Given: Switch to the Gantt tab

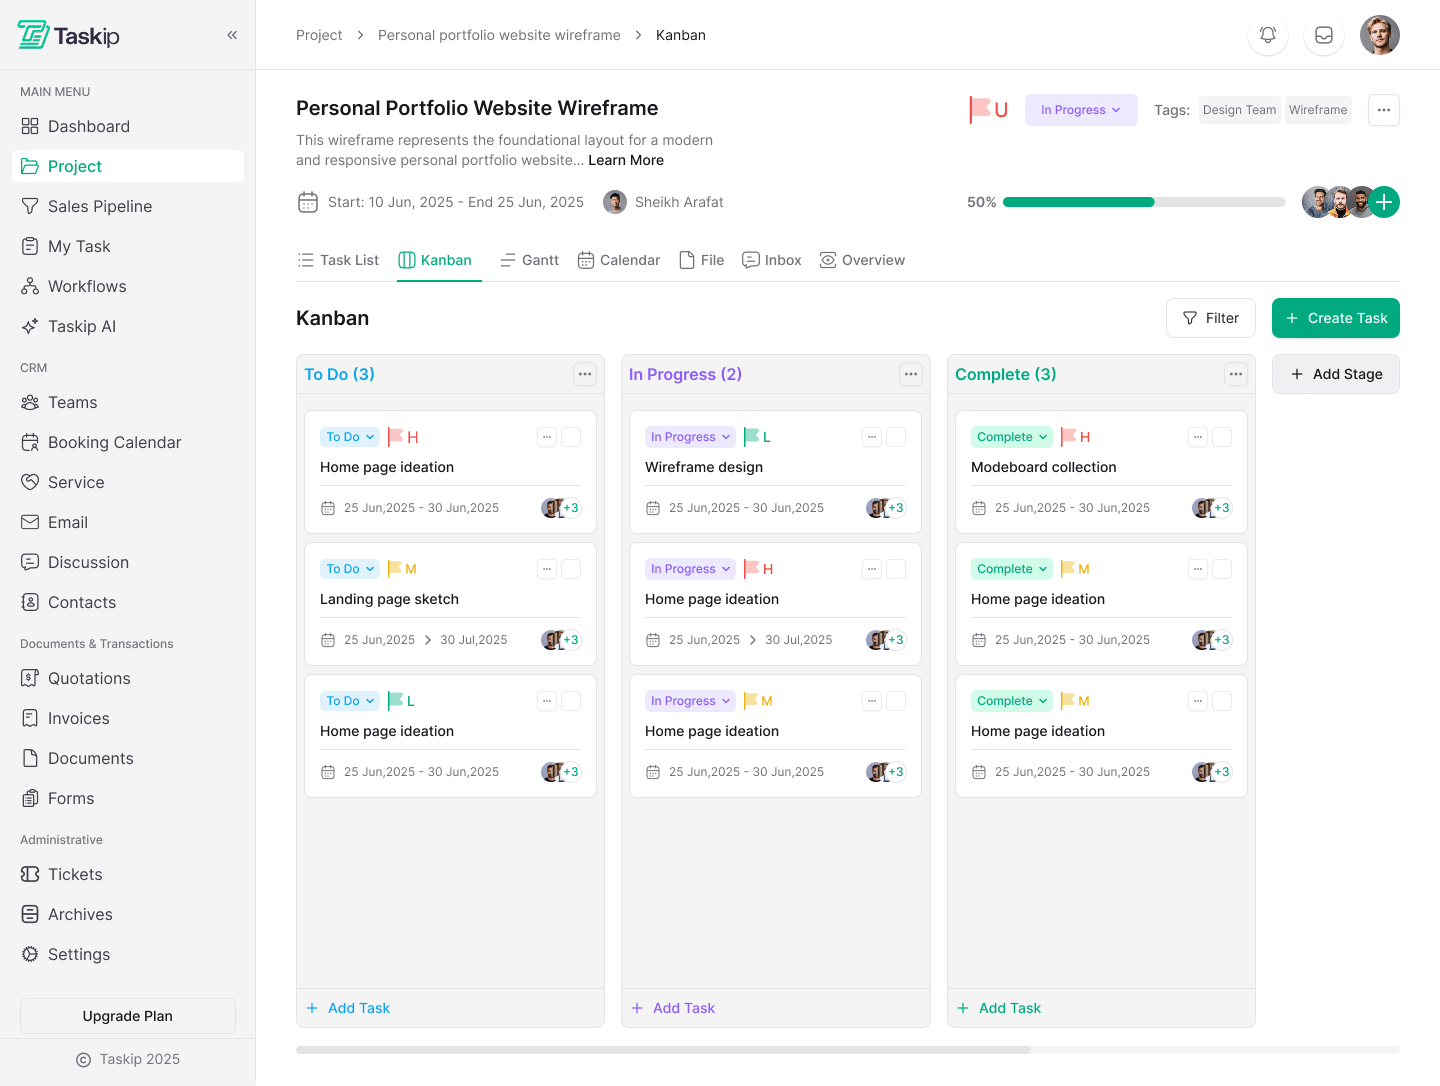Looking at the screenshot, I should click(530, 260).
